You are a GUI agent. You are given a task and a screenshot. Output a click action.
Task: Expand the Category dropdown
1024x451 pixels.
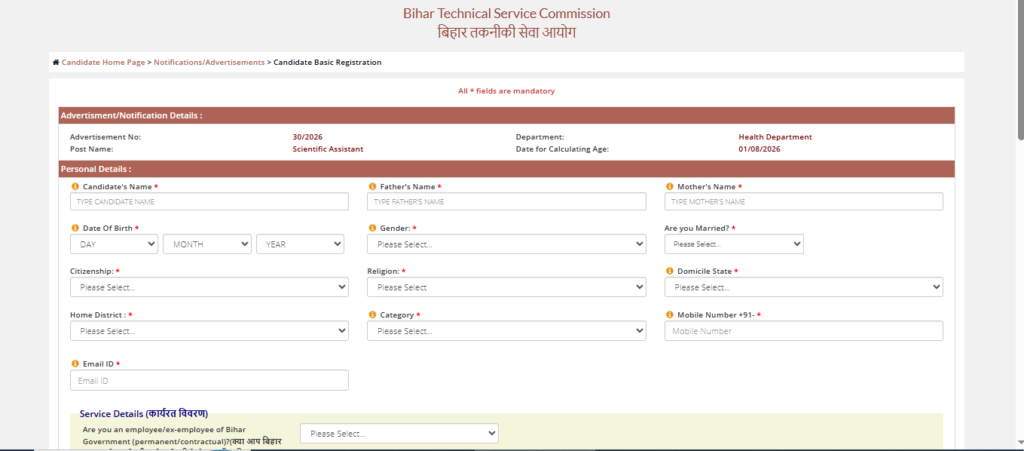507,331
